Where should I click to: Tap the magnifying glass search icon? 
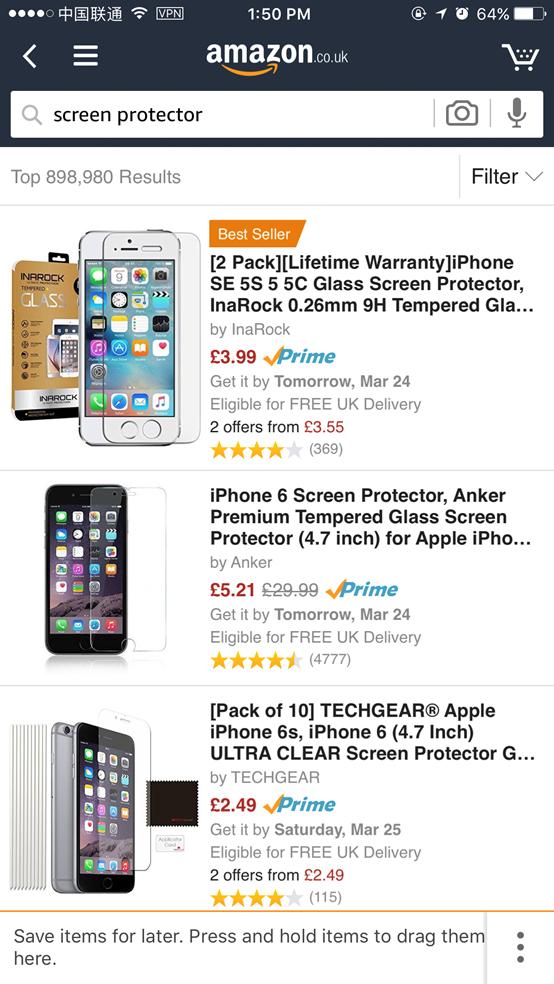click(31, 114)
